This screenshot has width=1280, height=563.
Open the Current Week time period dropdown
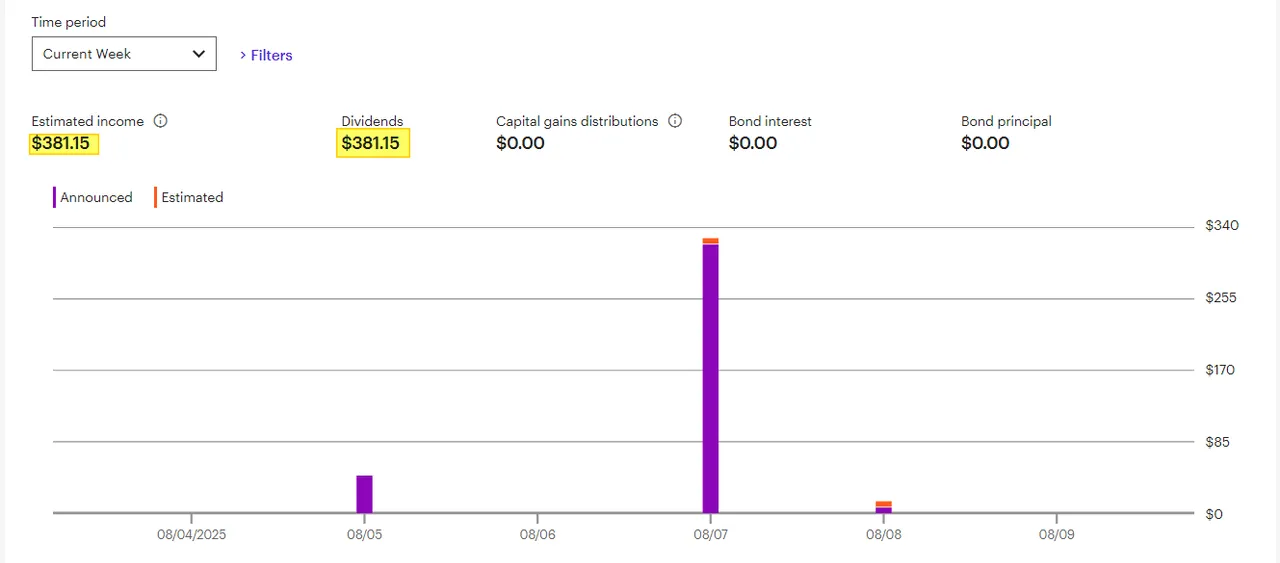pyautogui.click(x=124, y=54)
